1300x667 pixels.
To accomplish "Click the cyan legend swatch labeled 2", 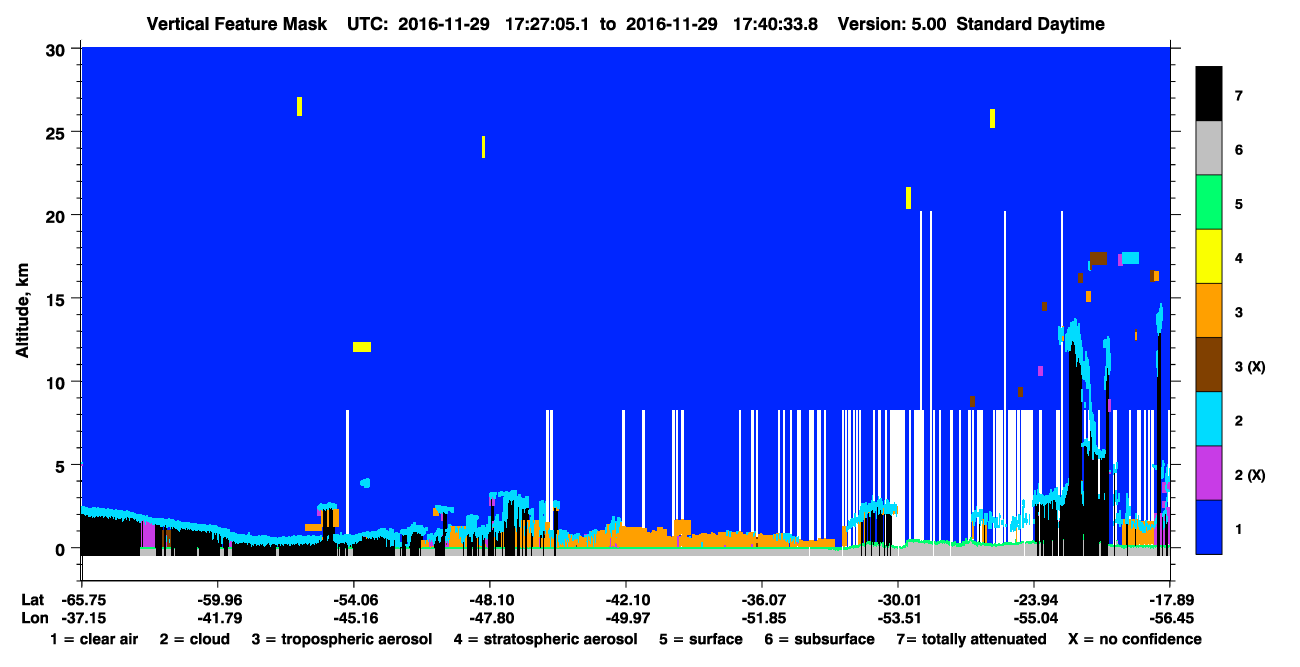I will pos(1209,418).
